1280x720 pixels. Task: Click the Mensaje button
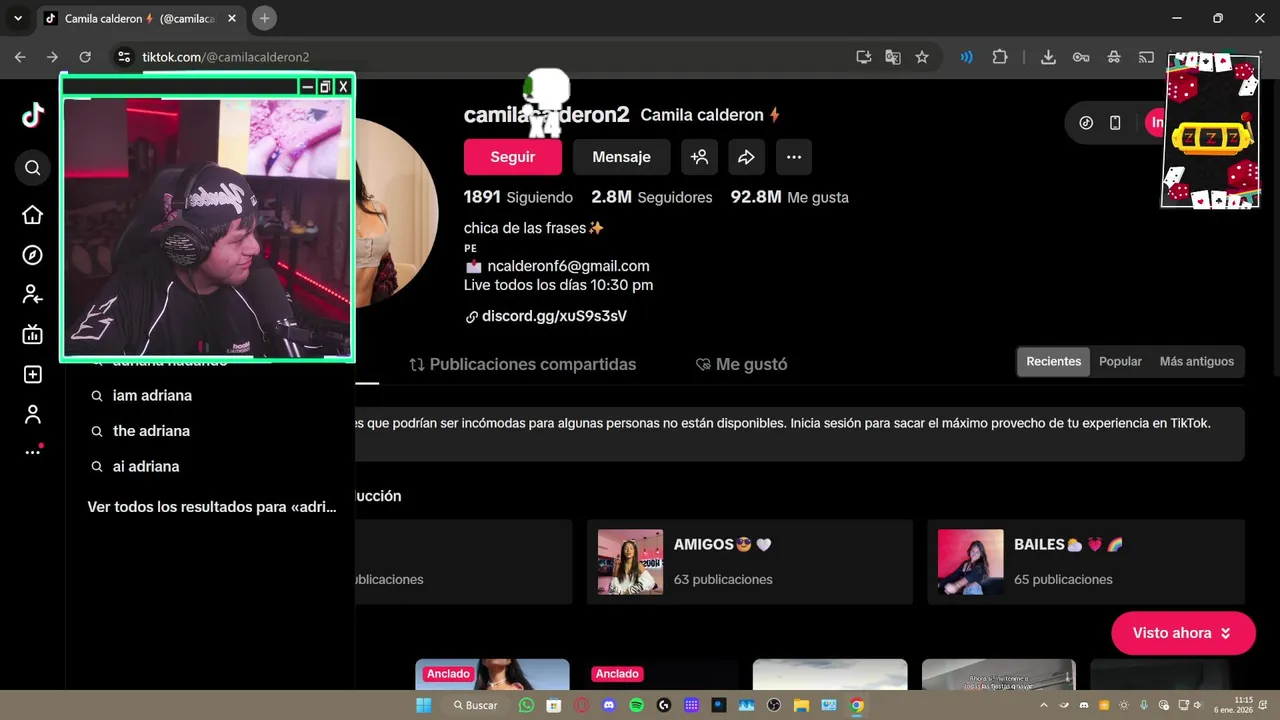[x=621, y=157]
